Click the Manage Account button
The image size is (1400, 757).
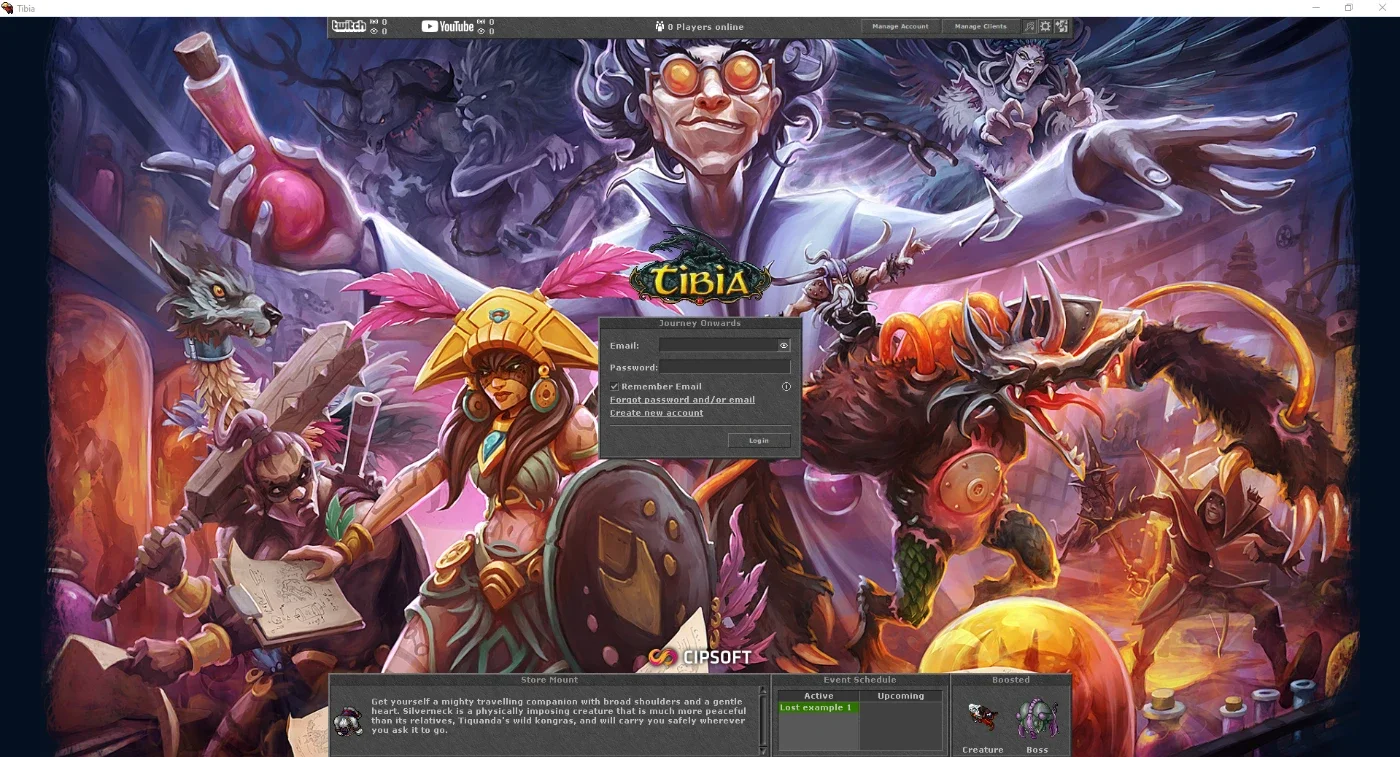[900, 27]
